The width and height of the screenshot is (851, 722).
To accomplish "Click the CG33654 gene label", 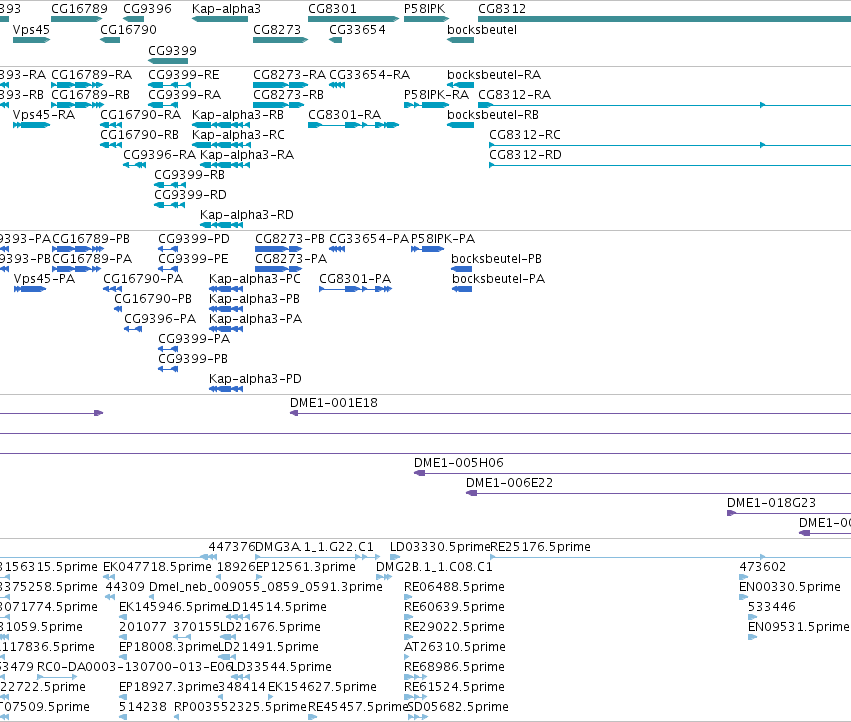I will point(357,30).
